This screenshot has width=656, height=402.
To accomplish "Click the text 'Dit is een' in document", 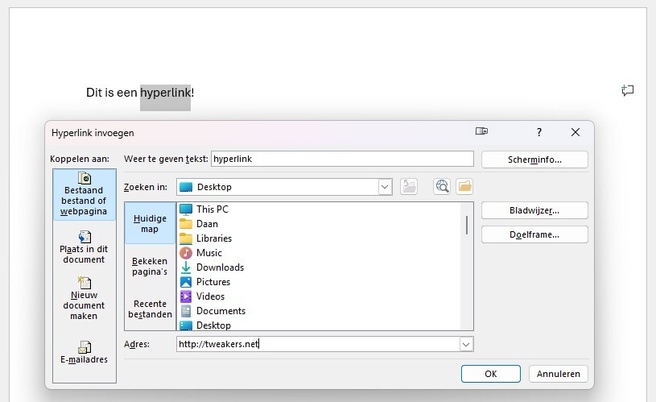I will (111, 93).
